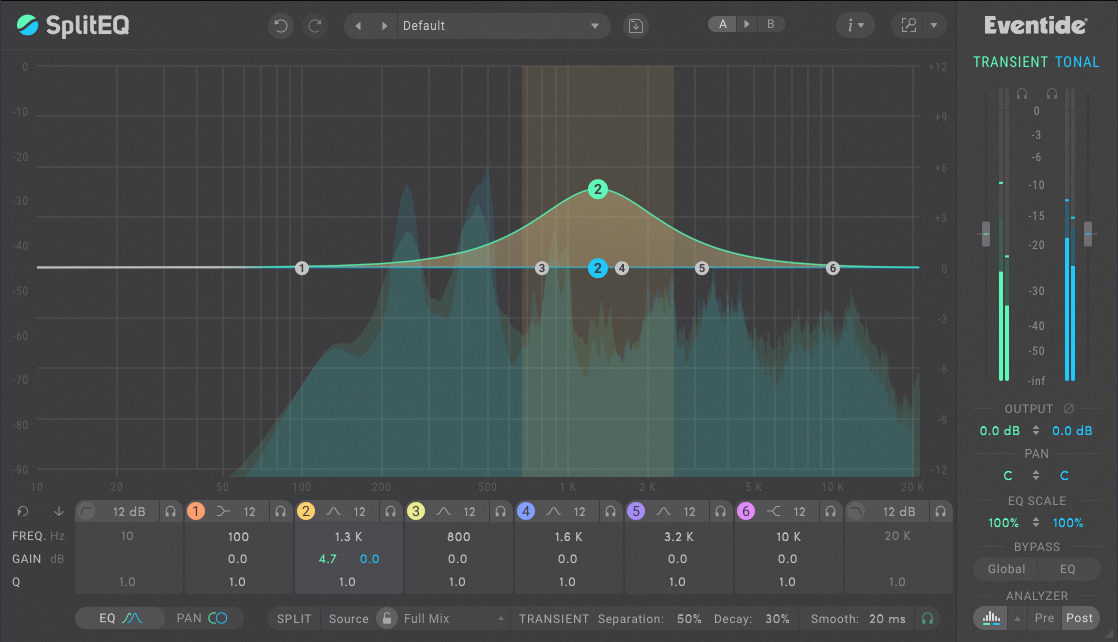Save the preset with the save icon

[635, 26]
